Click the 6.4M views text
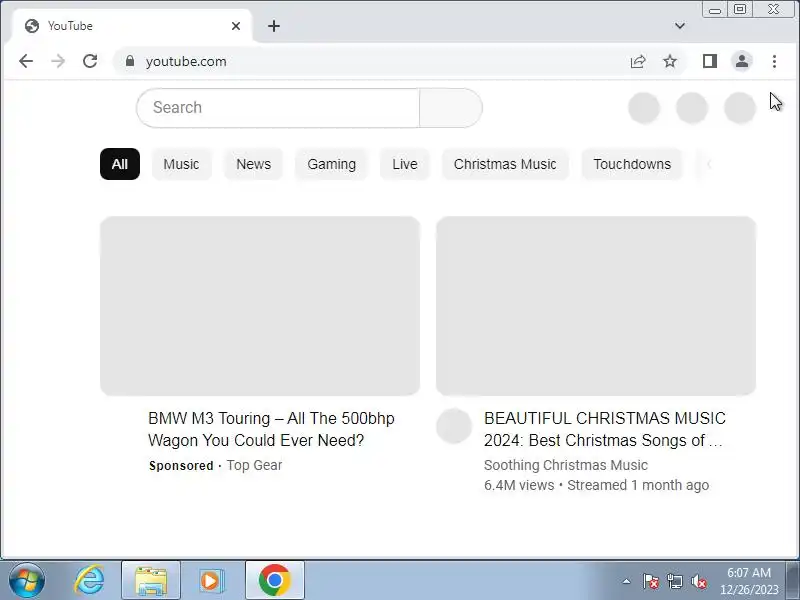The width and height of the screenshot is (800, 600). (x=519, y=485)
